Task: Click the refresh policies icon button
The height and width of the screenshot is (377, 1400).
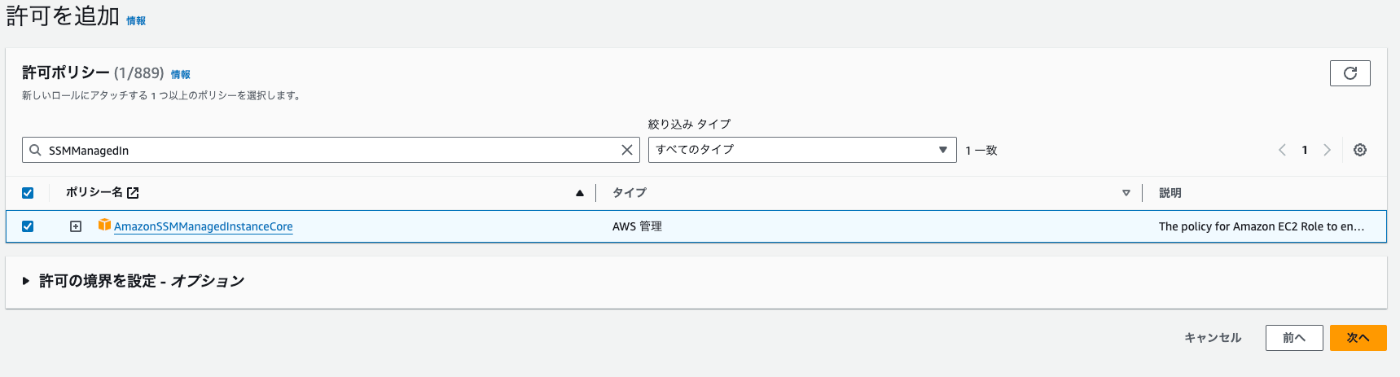Action: tap(1350, 73)
